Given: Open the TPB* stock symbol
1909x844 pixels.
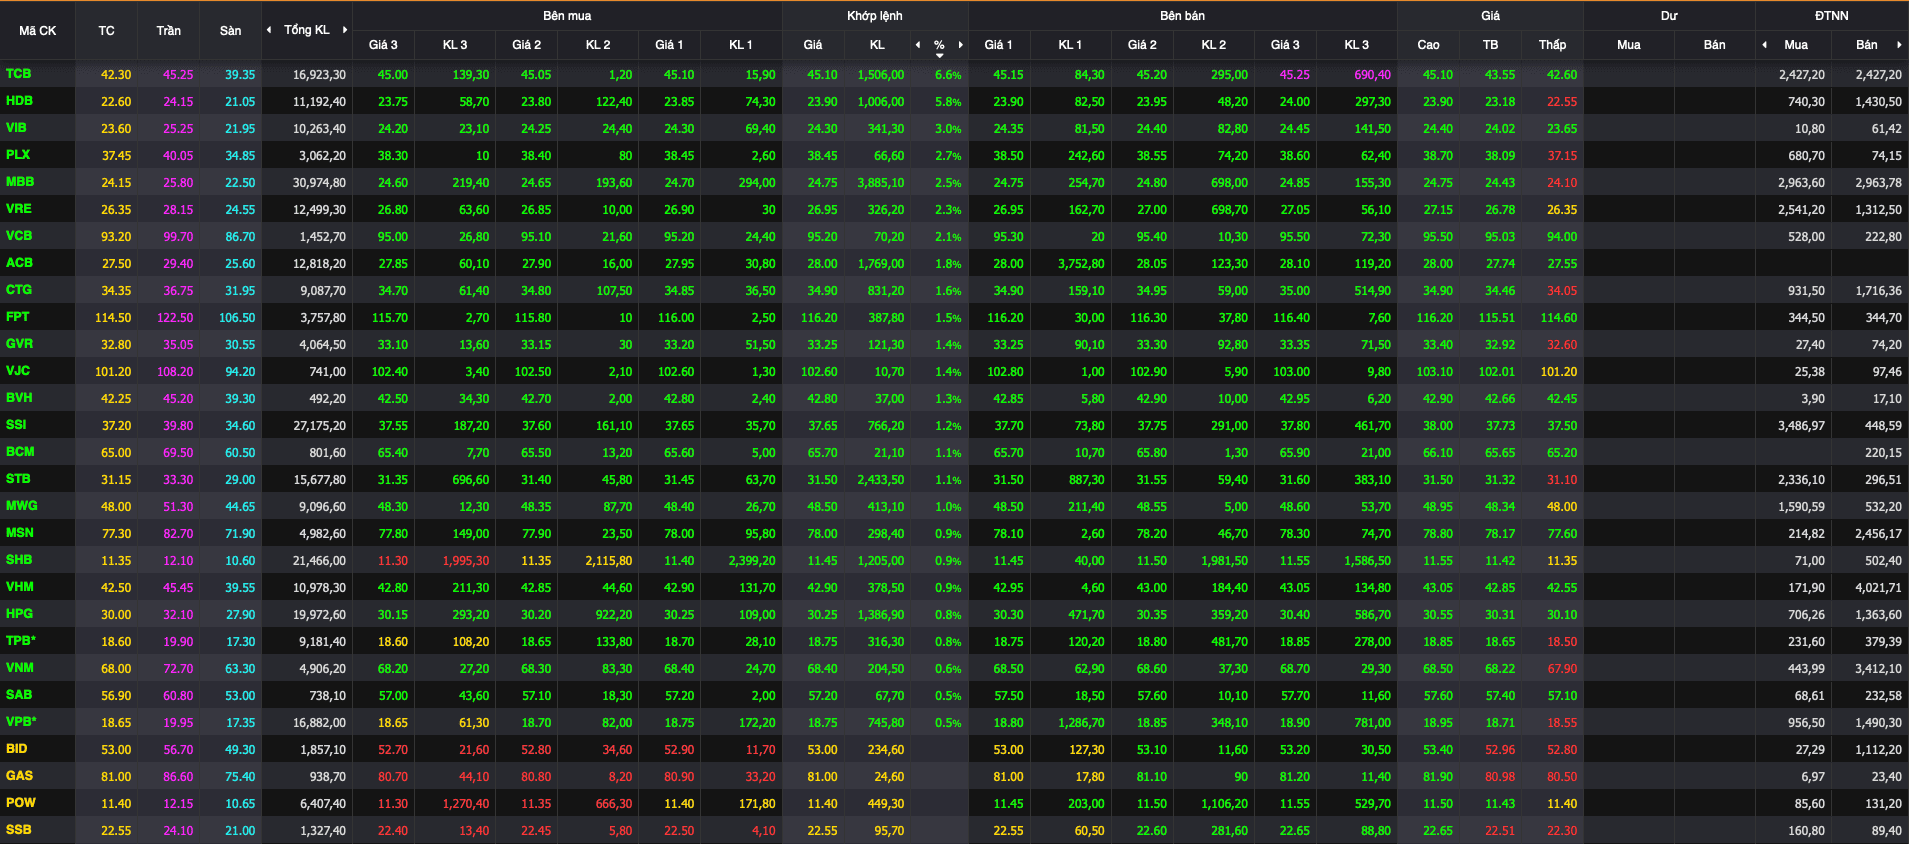Looking at the screenshot, I should pos(21,641).
